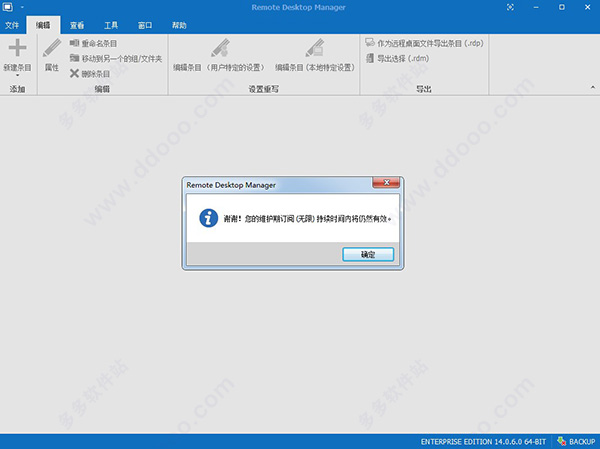Open the 工具 ribbon tab

111,25
